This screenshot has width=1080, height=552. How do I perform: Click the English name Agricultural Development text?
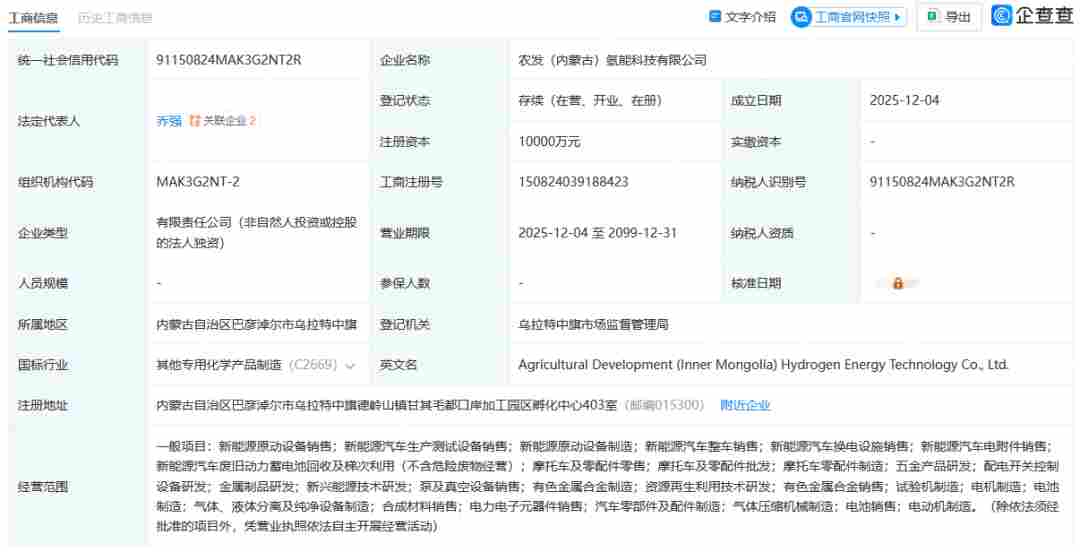point(763,365)
